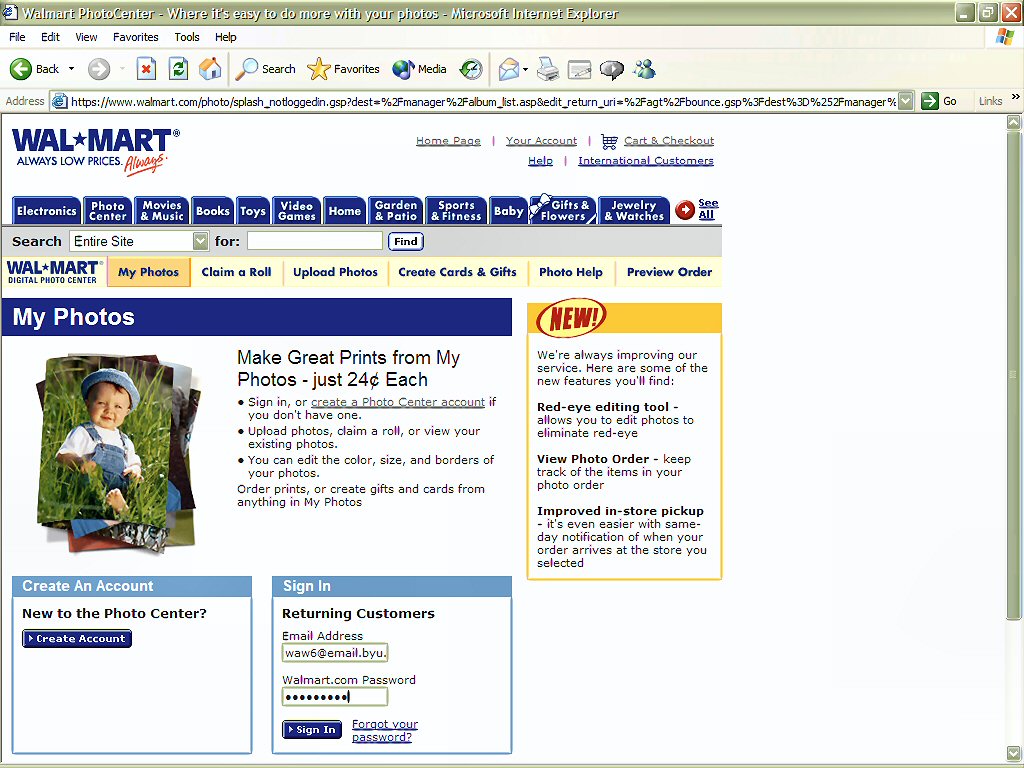Switch to Create Cards & Gifts tab
The height and width of the screenshot is (768, 1024).
tap(457, 272)
